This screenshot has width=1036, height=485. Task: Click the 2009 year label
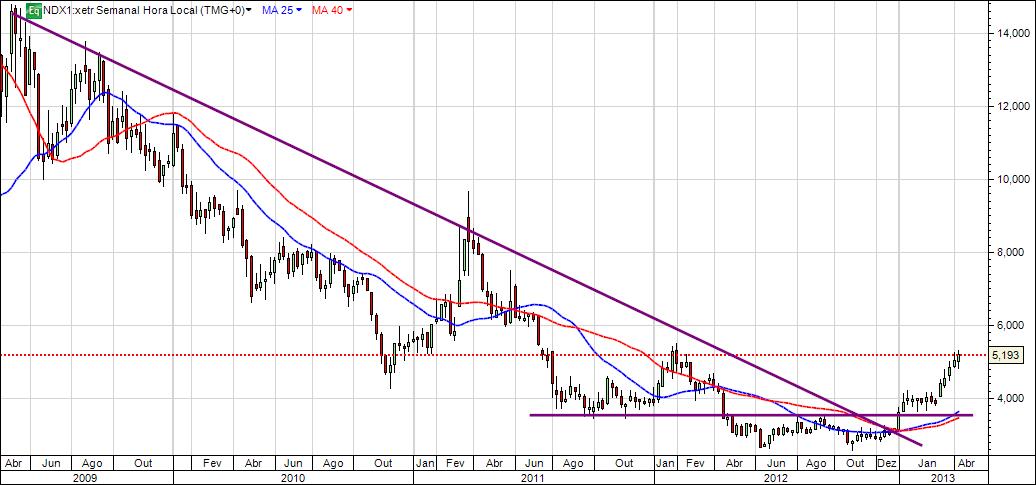click(x=87, y=476)
